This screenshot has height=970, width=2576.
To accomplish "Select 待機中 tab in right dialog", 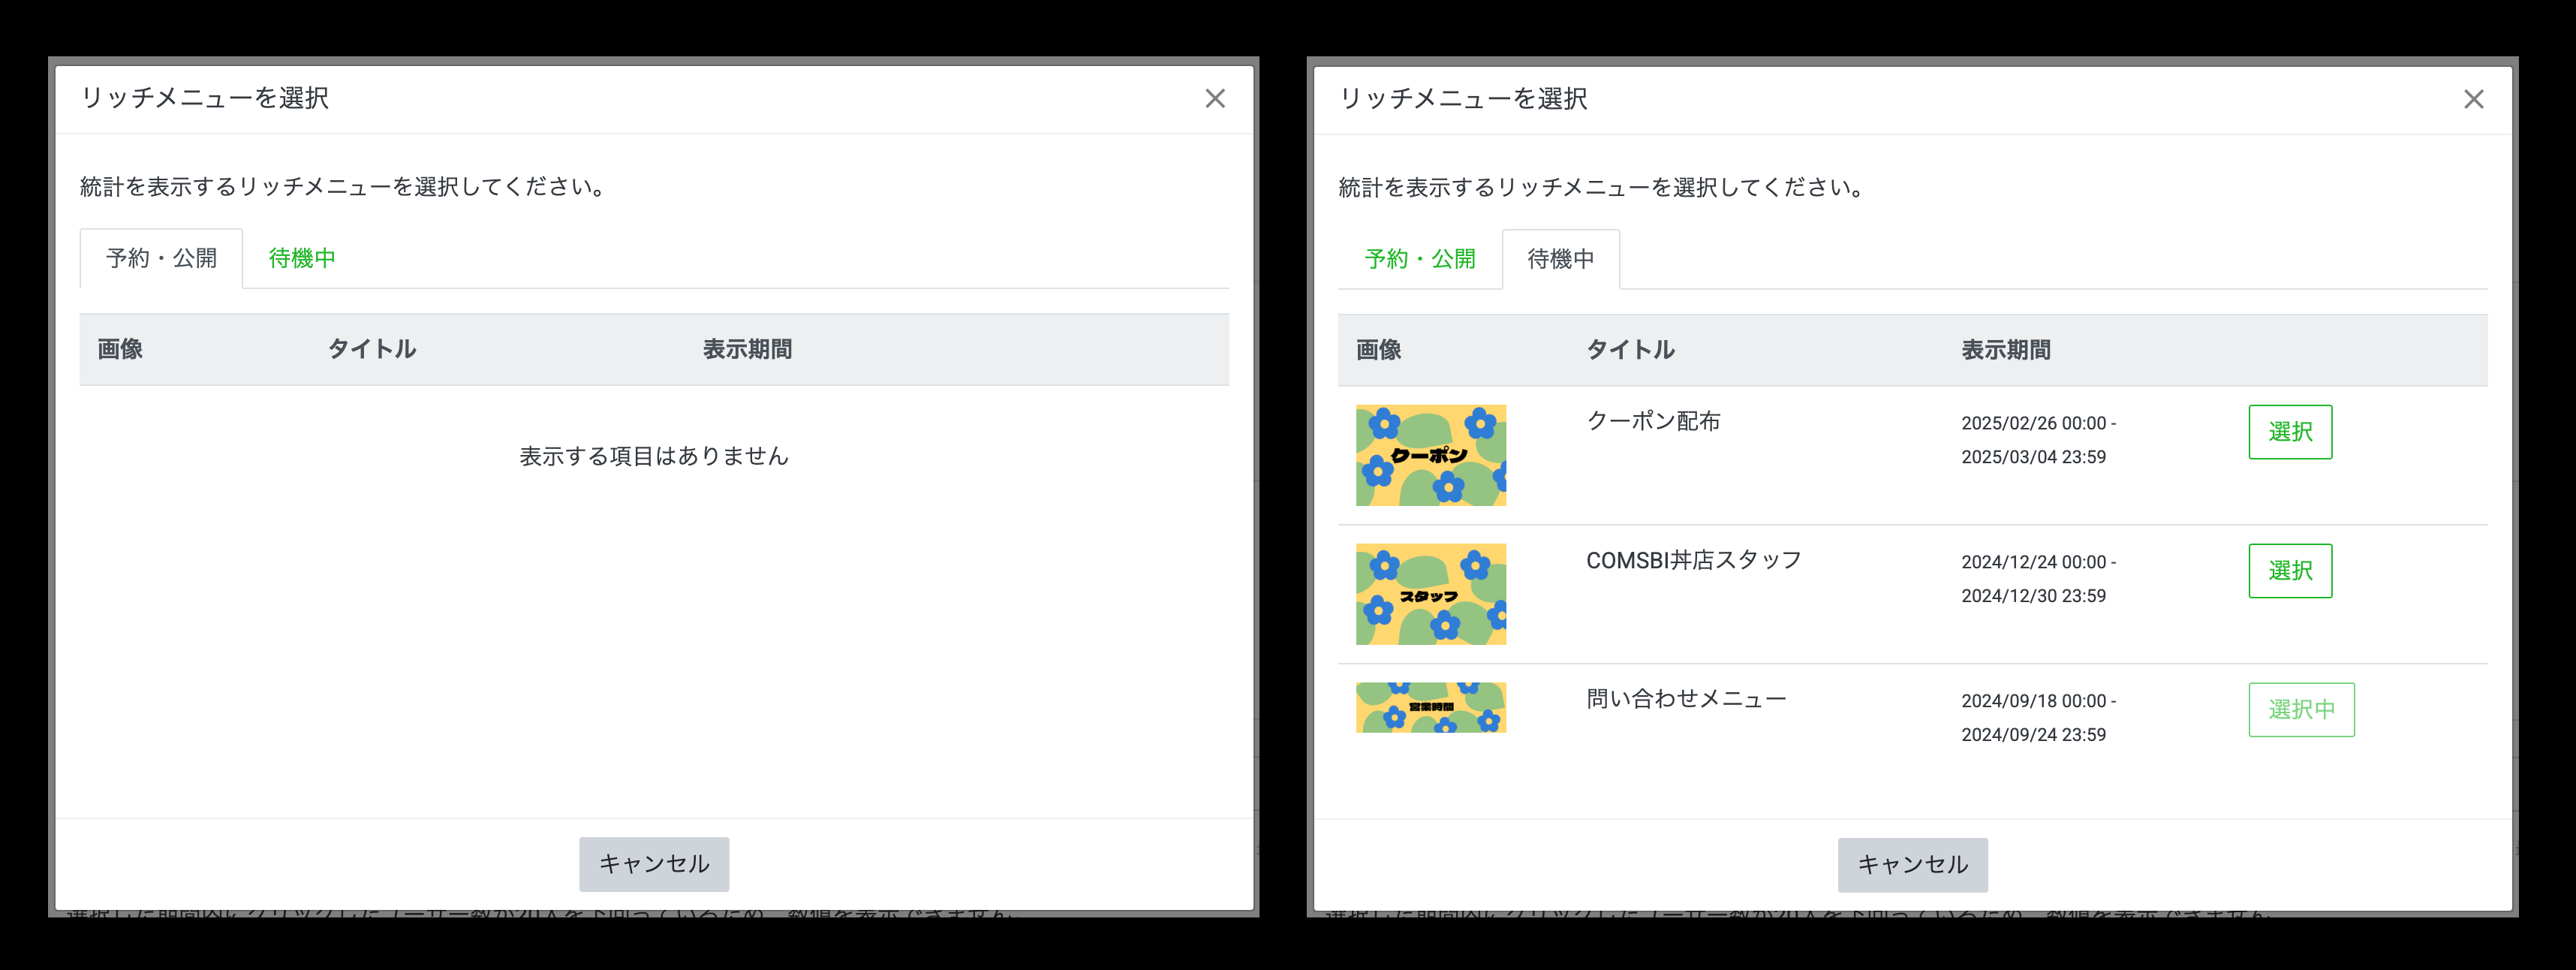I will click(1560, 259).
